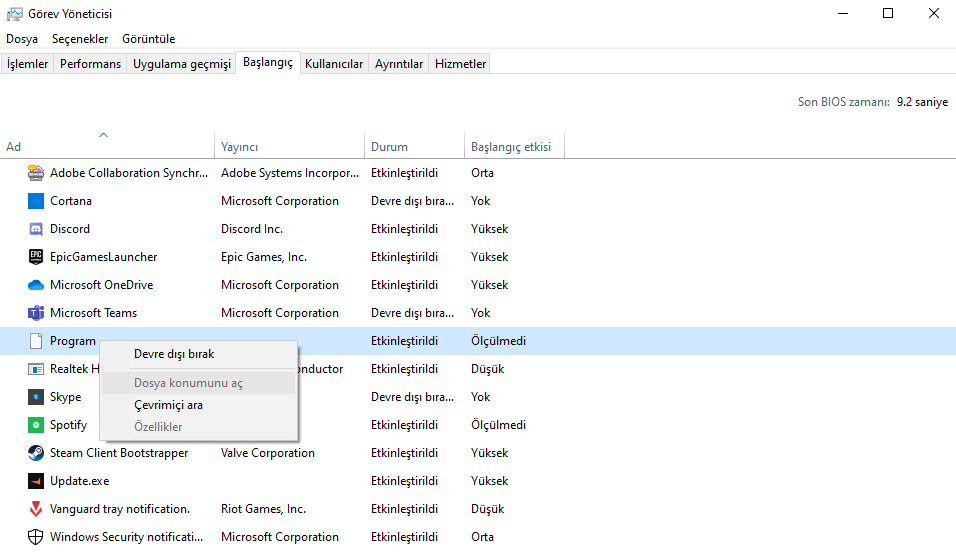
Task: Select the EpicGamesLauncher icon
Action: point(36,257)
